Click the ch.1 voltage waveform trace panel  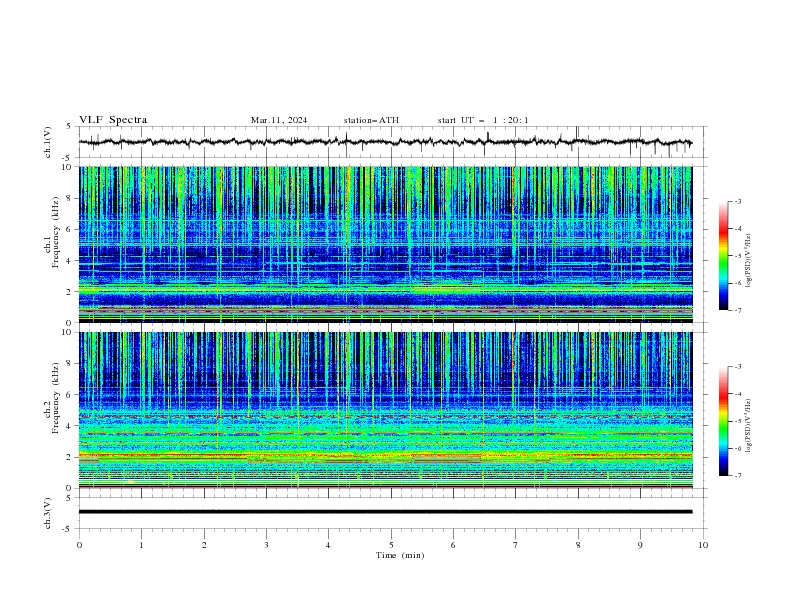point(392,142)
